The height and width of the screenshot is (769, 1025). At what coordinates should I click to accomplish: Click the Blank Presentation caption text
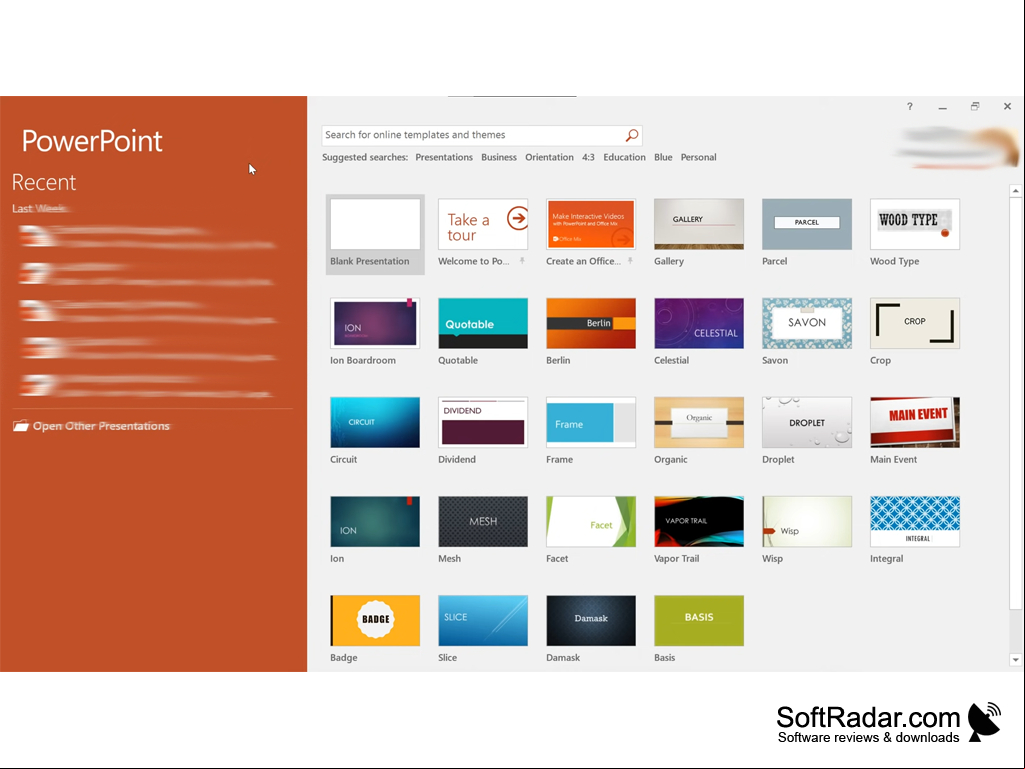tap(369, 261)
